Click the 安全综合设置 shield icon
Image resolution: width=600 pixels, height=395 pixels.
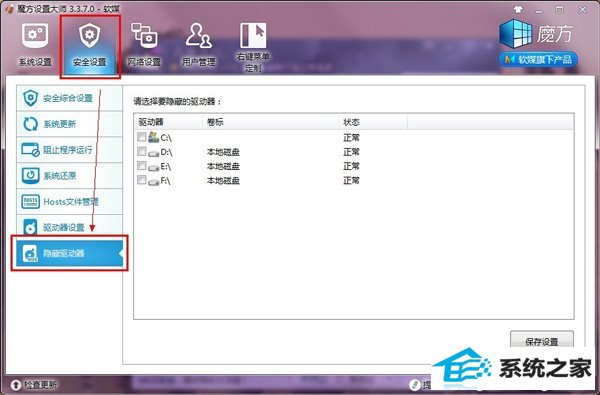click(30, 98)
